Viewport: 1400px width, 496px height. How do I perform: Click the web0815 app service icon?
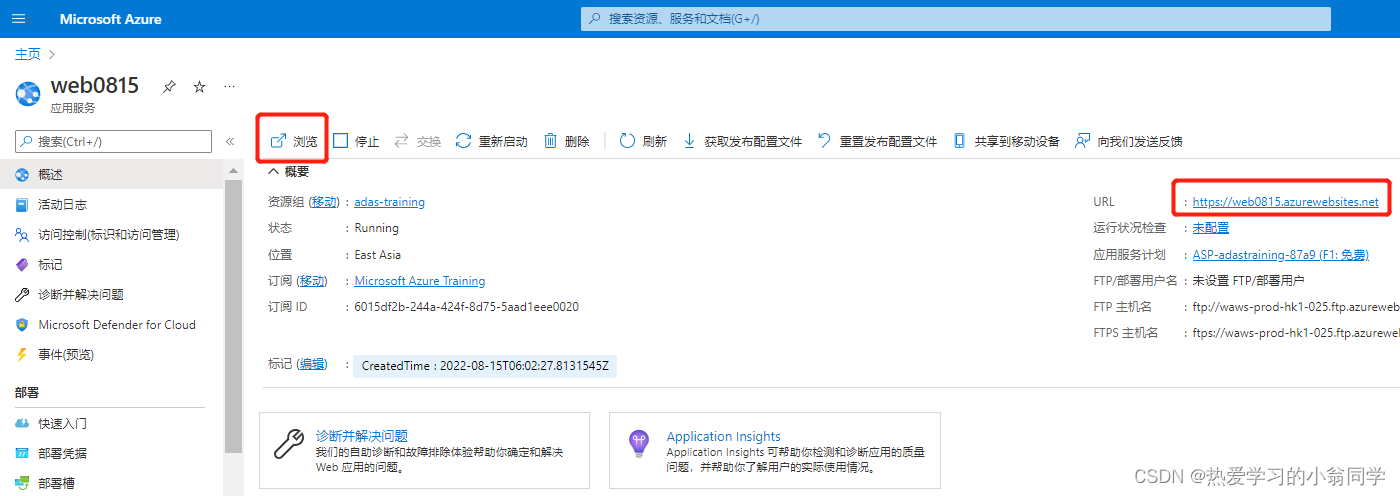pos(27,93)
